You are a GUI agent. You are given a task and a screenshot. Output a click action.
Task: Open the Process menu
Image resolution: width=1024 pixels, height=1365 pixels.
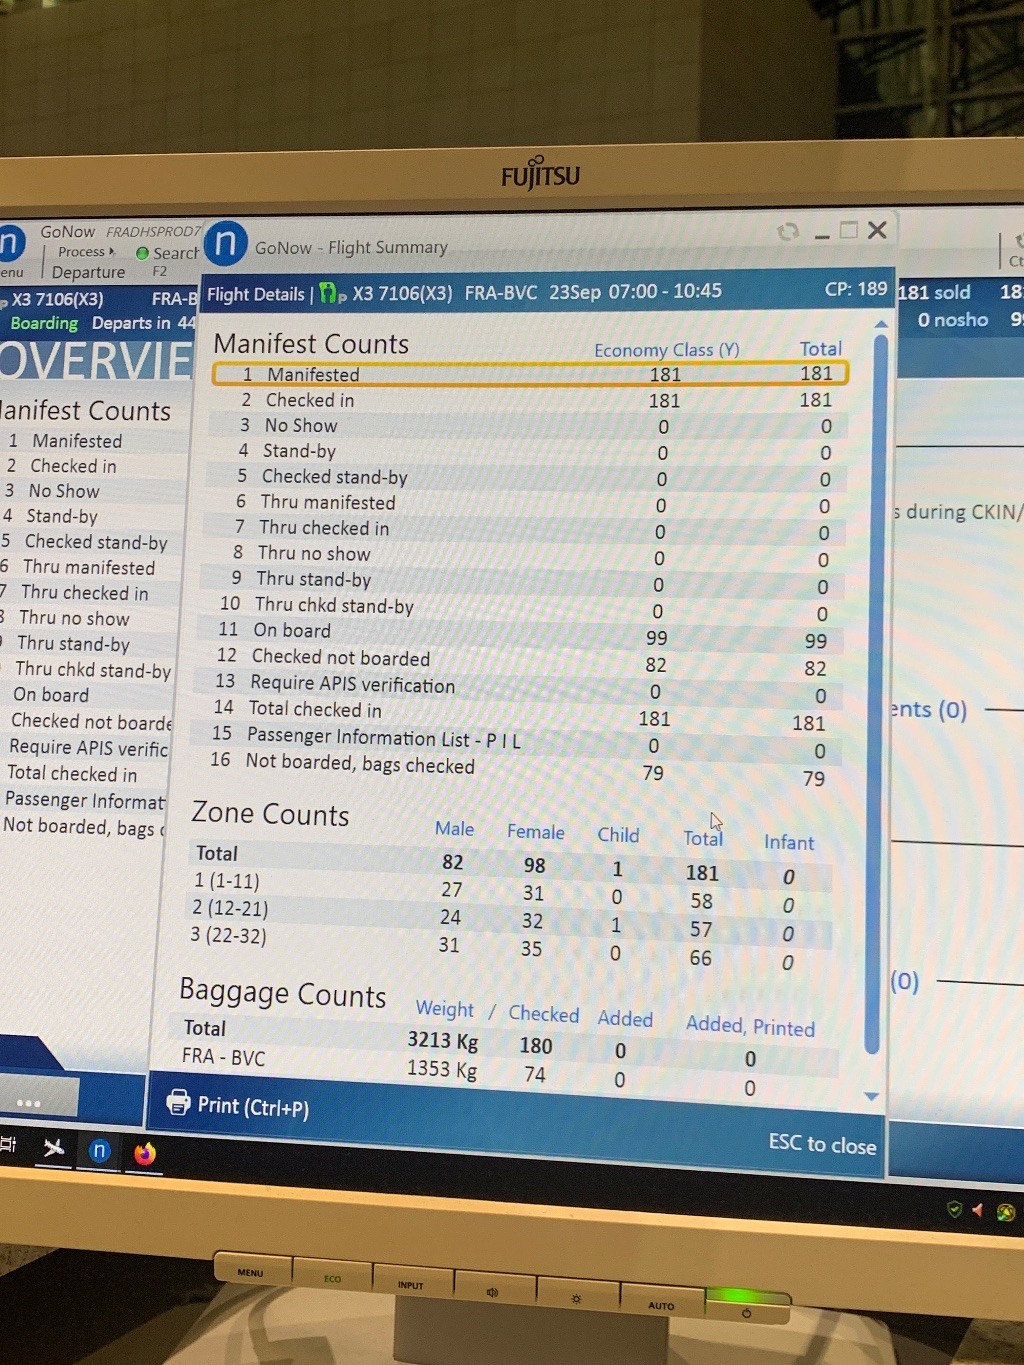click(x=85, y=252)
